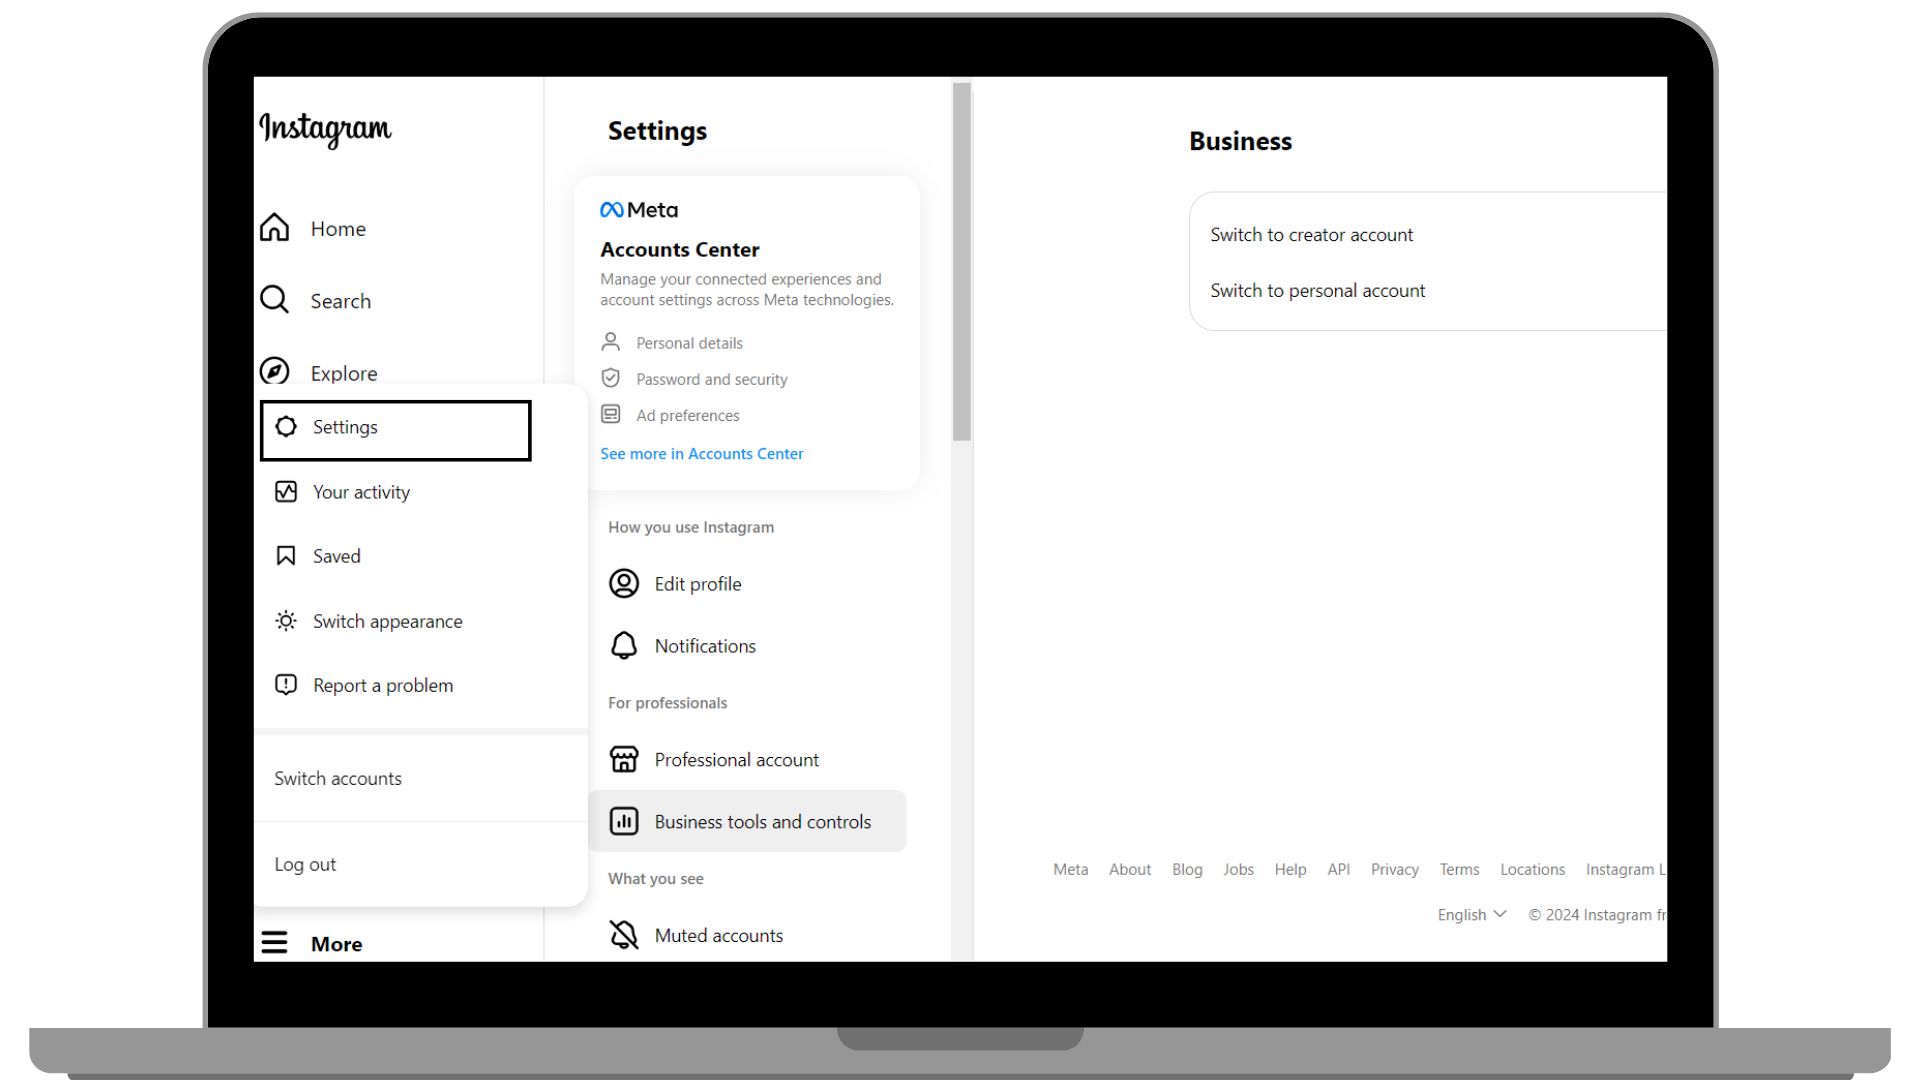Select Personal details in Accounts Center
Viewport: 1920px width, 1080px height.
click(x=688, y=343)
